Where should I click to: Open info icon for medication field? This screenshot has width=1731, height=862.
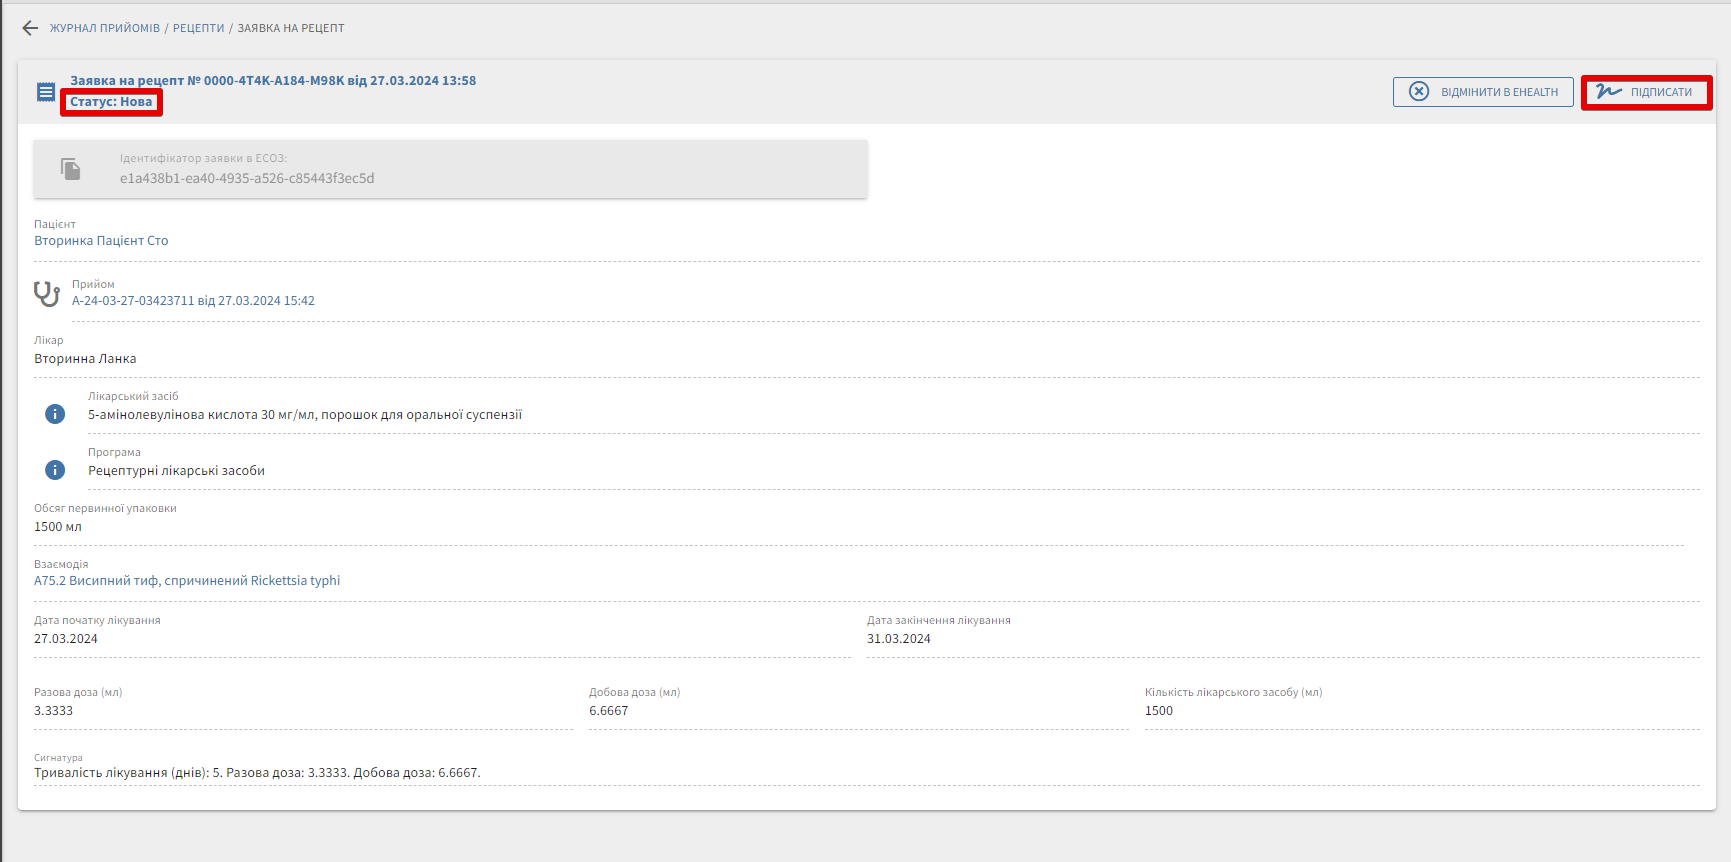pos(55,414)
